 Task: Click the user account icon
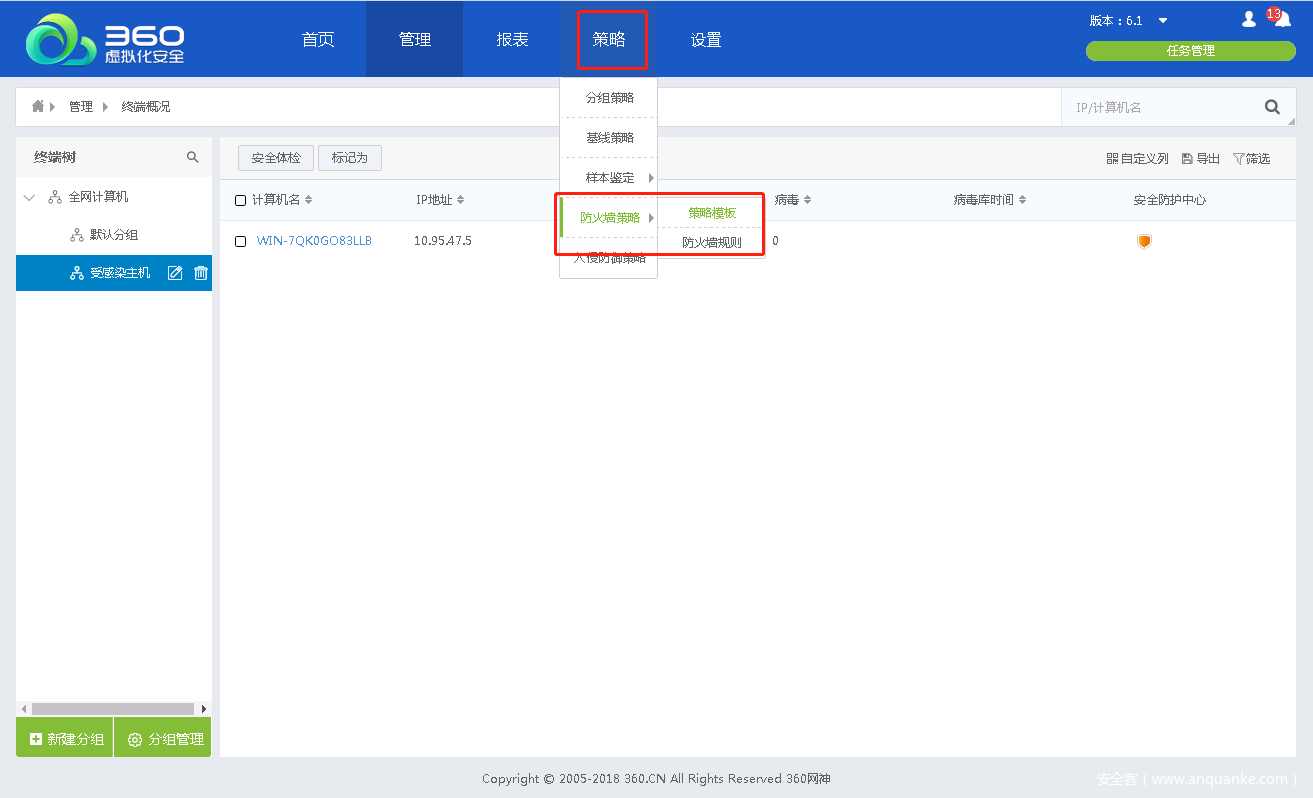(x=1248, y=19)
